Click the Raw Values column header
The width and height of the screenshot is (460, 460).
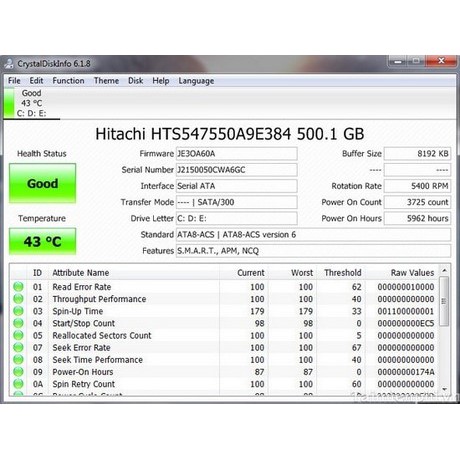(402, 273)
